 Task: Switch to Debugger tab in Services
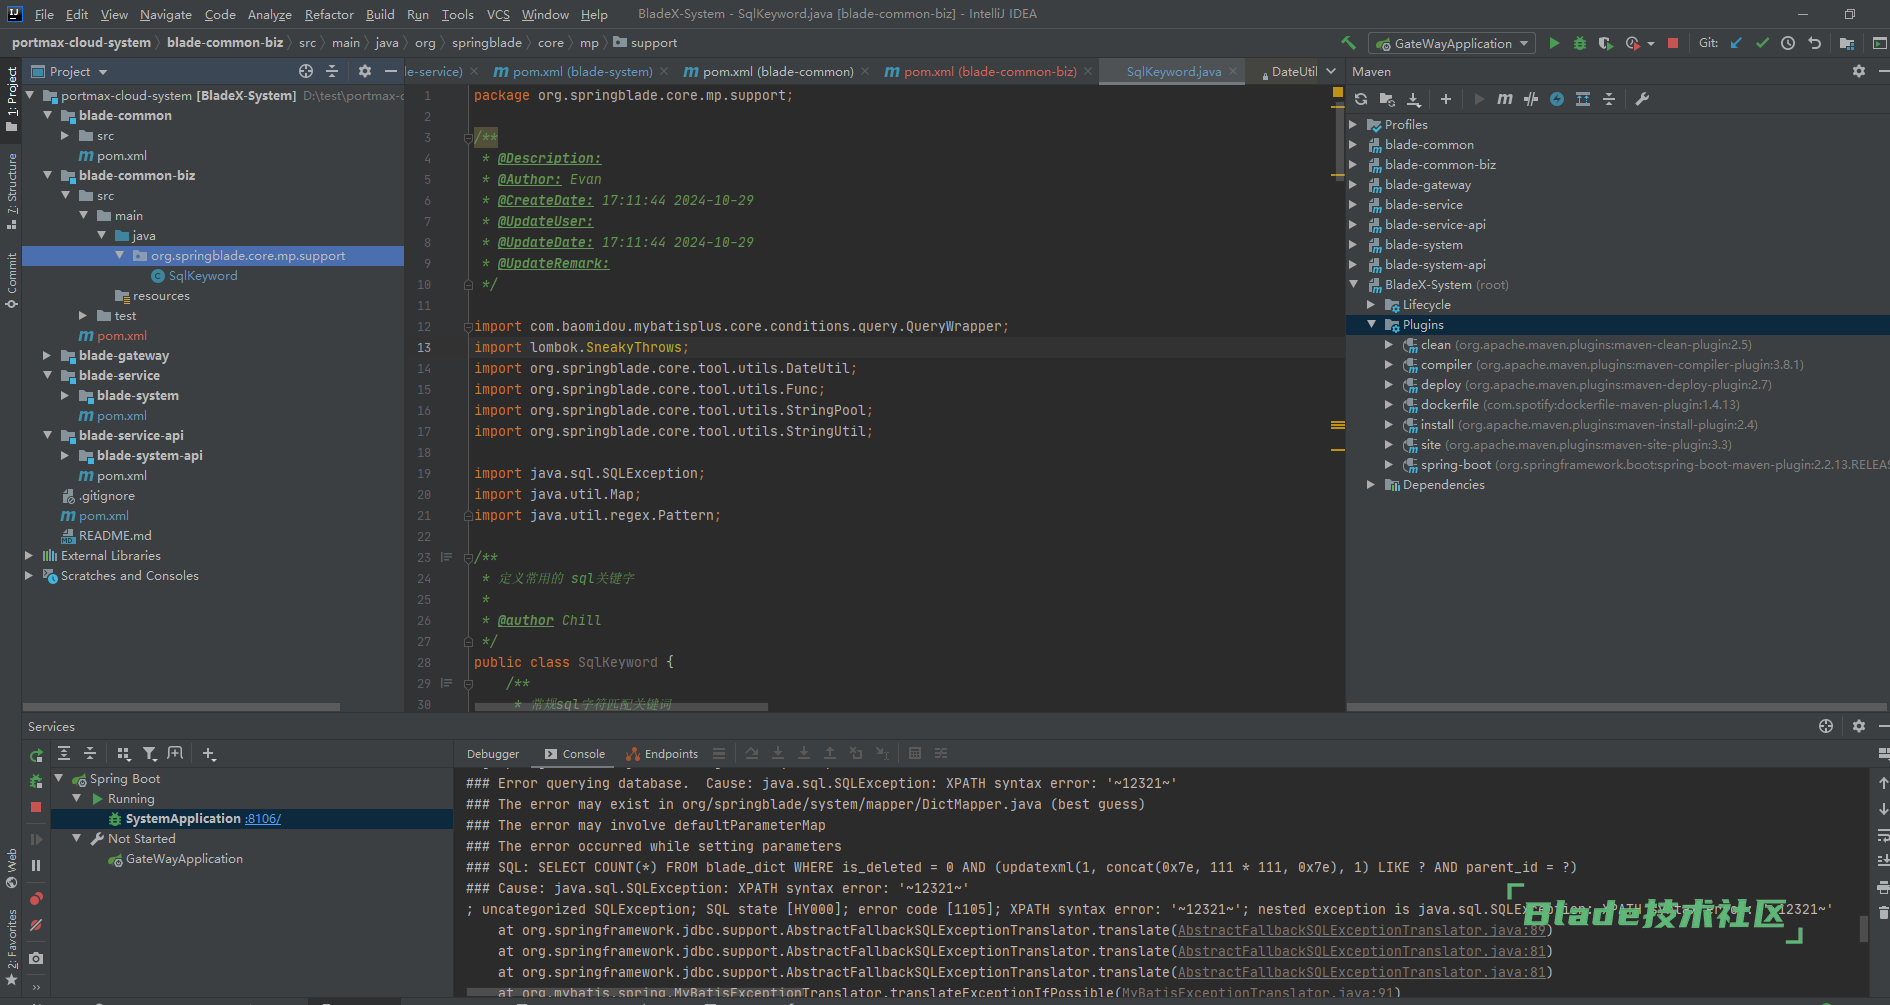point(493,754)
